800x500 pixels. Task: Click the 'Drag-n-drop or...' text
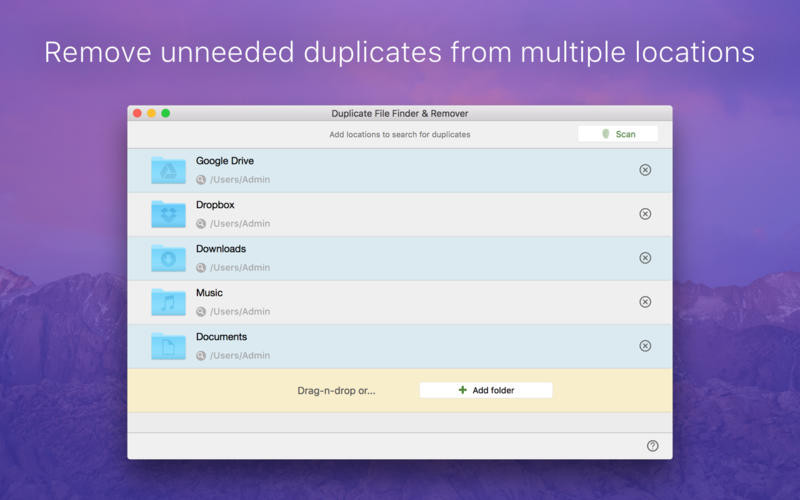click(336, 391)
